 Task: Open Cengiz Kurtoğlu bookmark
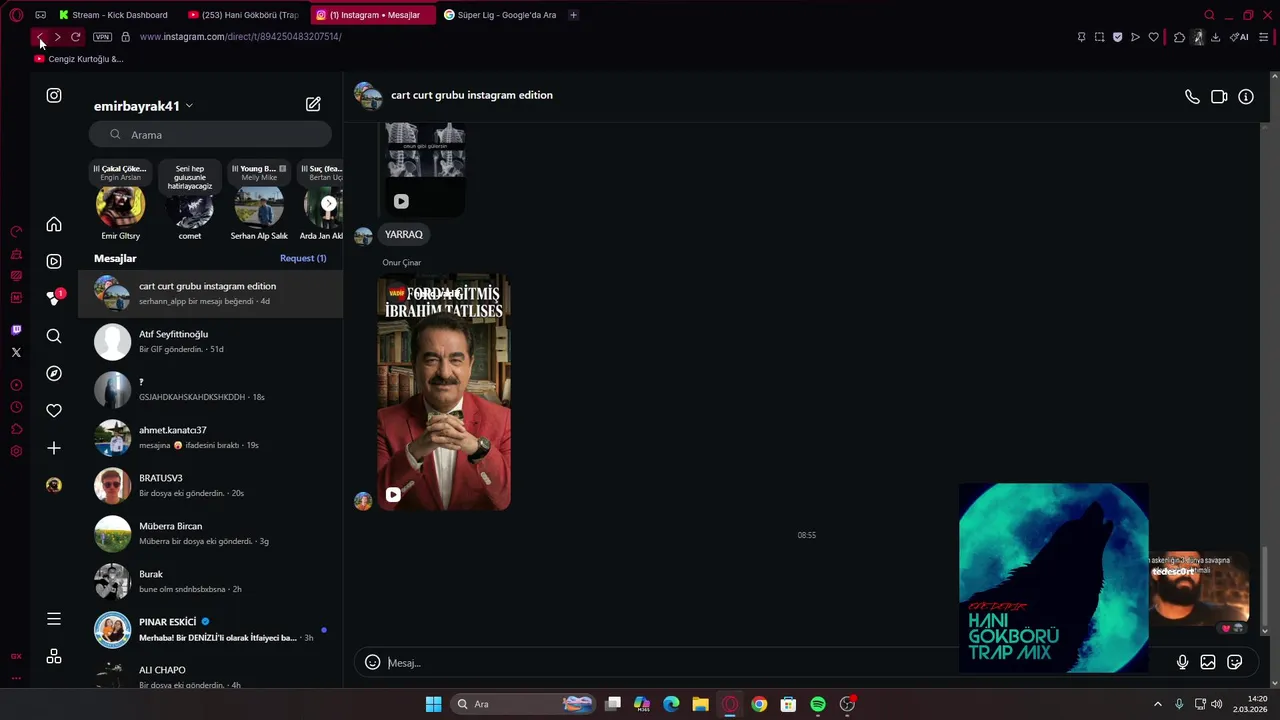[79, 59]
